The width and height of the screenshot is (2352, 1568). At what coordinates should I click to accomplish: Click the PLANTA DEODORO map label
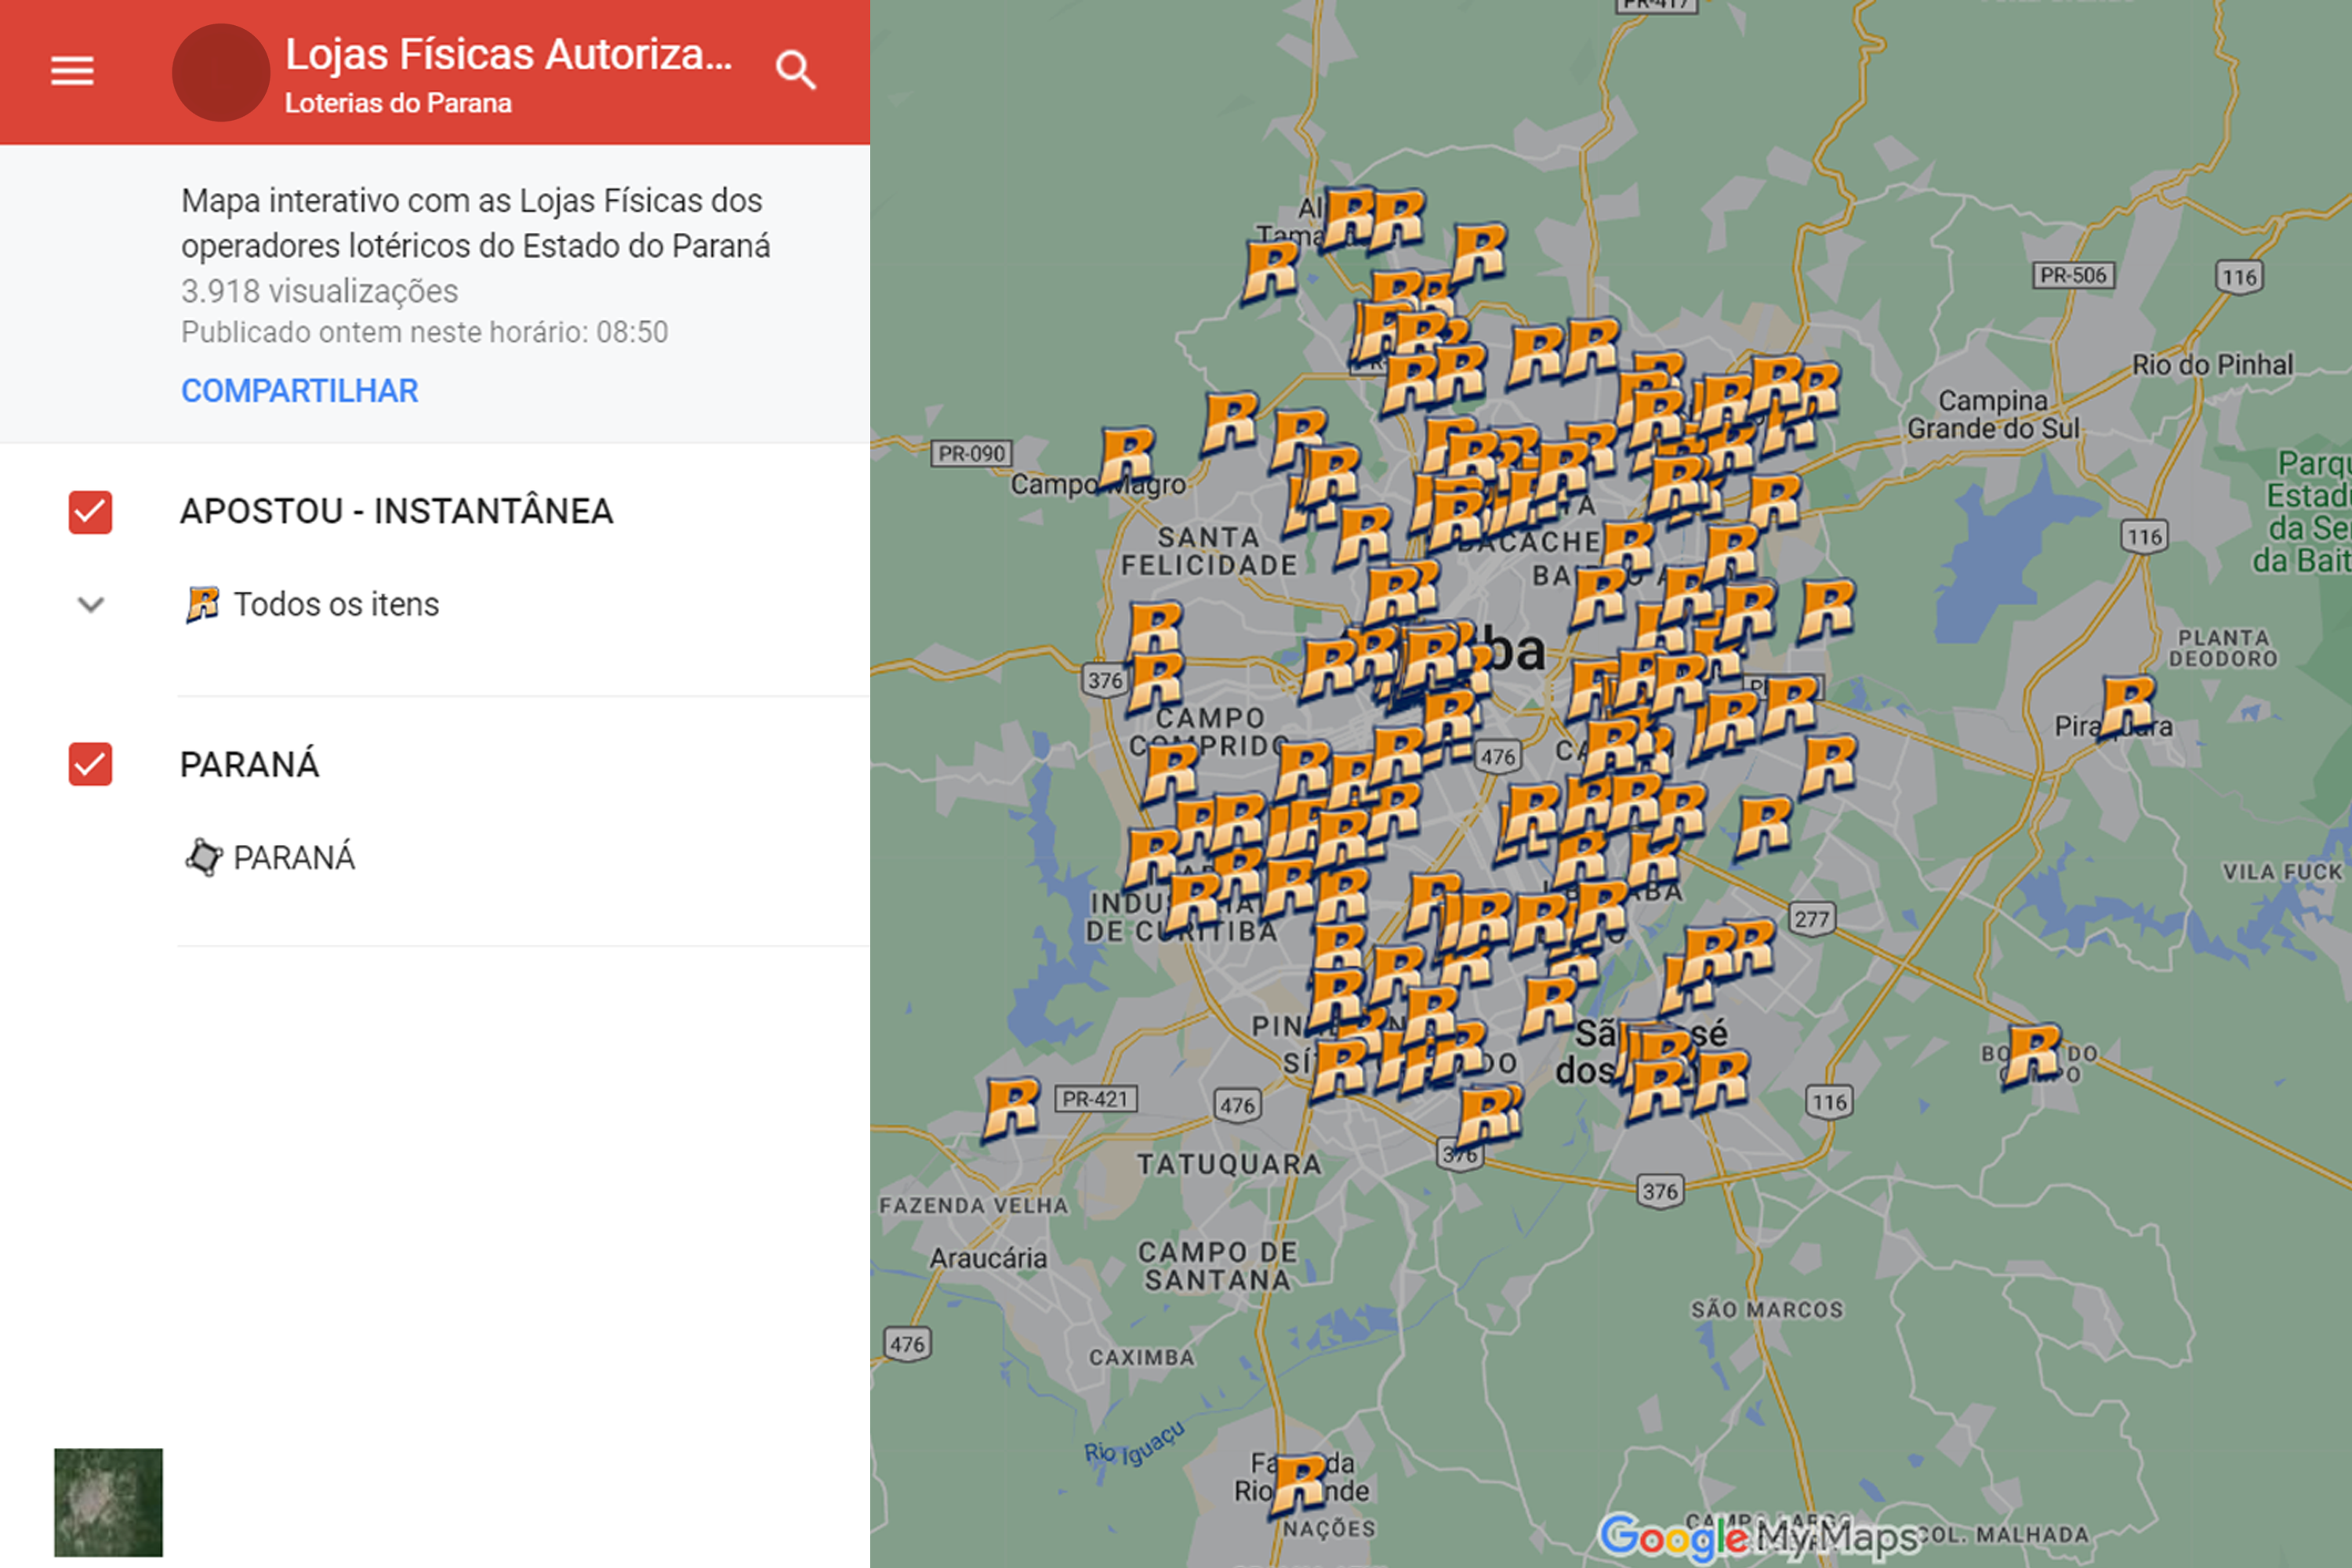click(x=2223, y=648)
